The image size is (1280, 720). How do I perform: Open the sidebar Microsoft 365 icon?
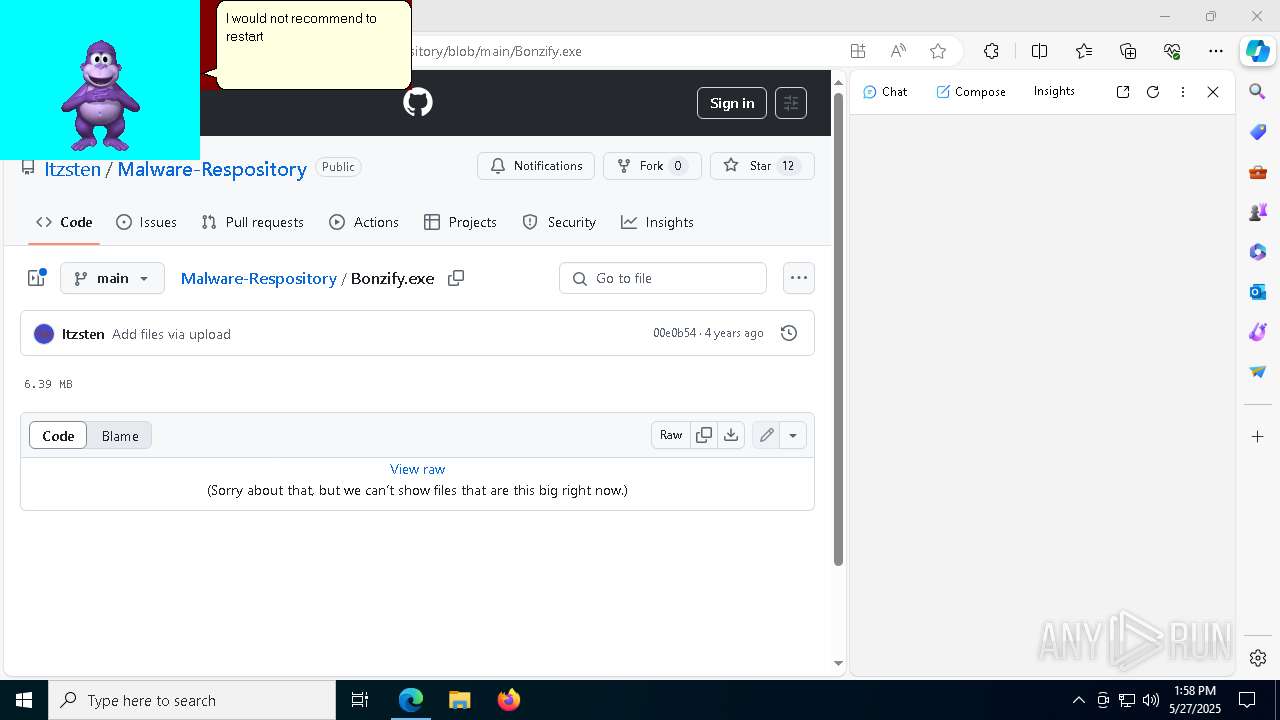1258,252
